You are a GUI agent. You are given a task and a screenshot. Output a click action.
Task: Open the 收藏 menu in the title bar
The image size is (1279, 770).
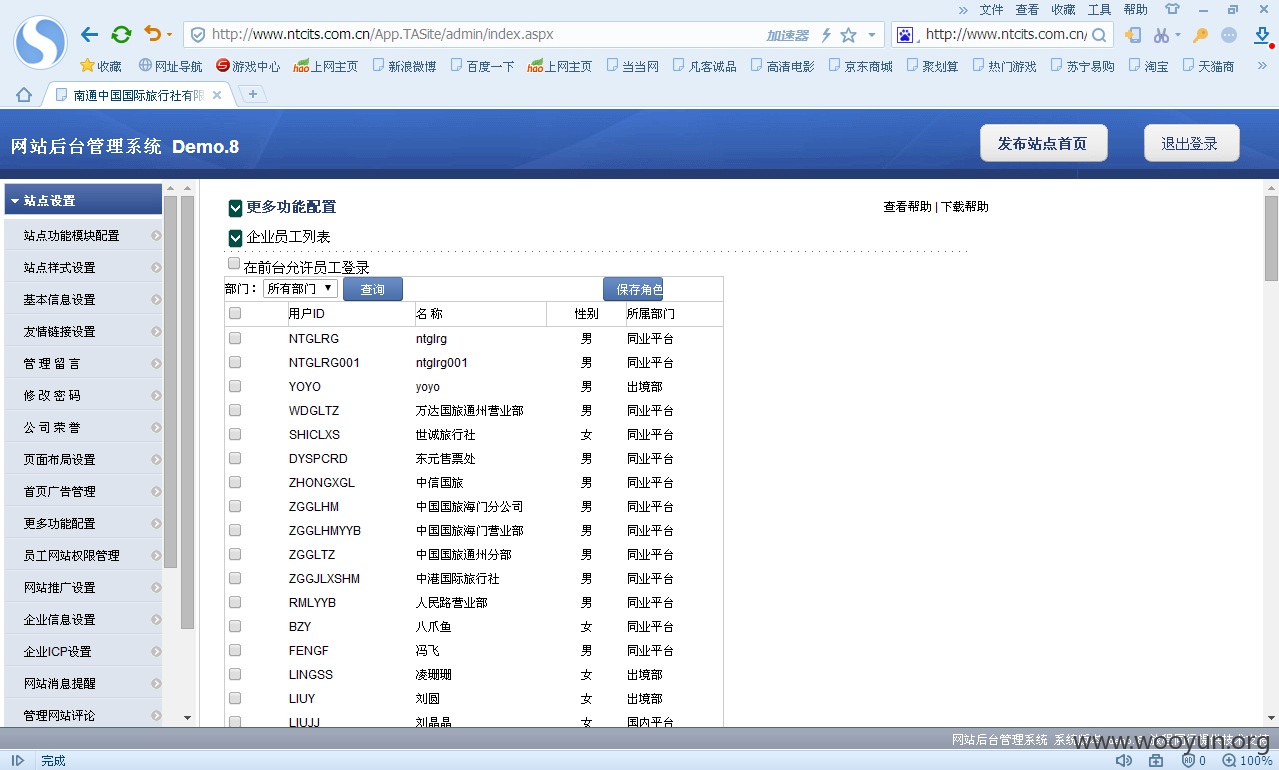coord(1063,9)
